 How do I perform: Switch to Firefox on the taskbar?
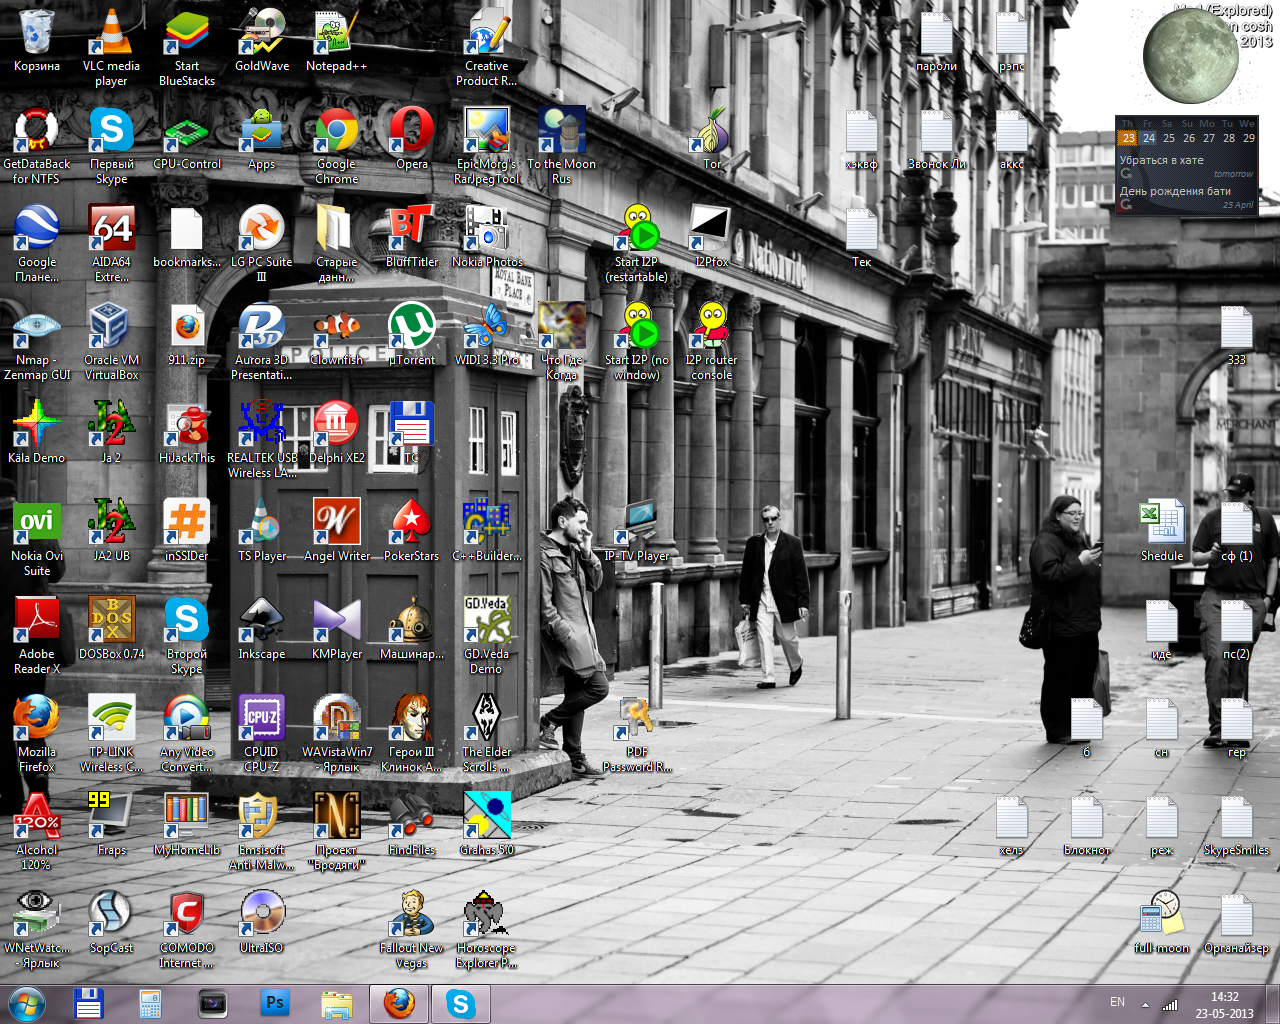(x=399, y=1003)
